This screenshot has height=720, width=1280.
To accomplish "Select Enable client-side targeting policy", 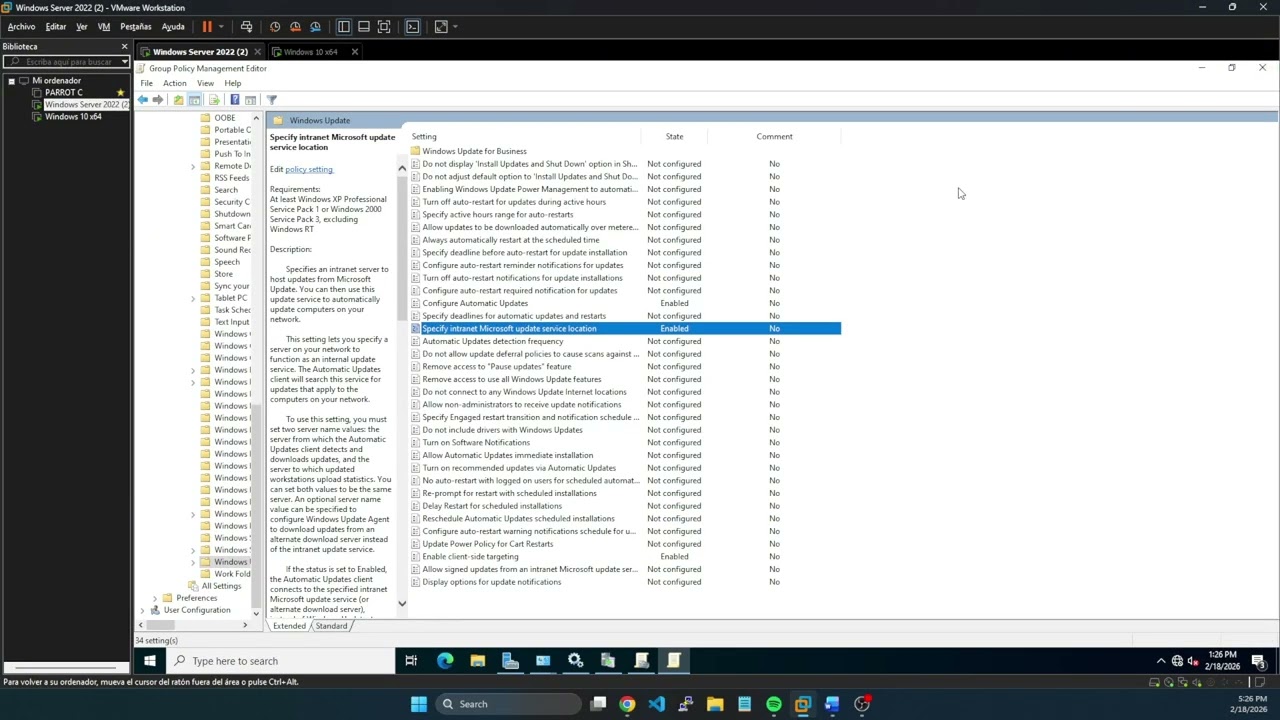I will point(470,557).
